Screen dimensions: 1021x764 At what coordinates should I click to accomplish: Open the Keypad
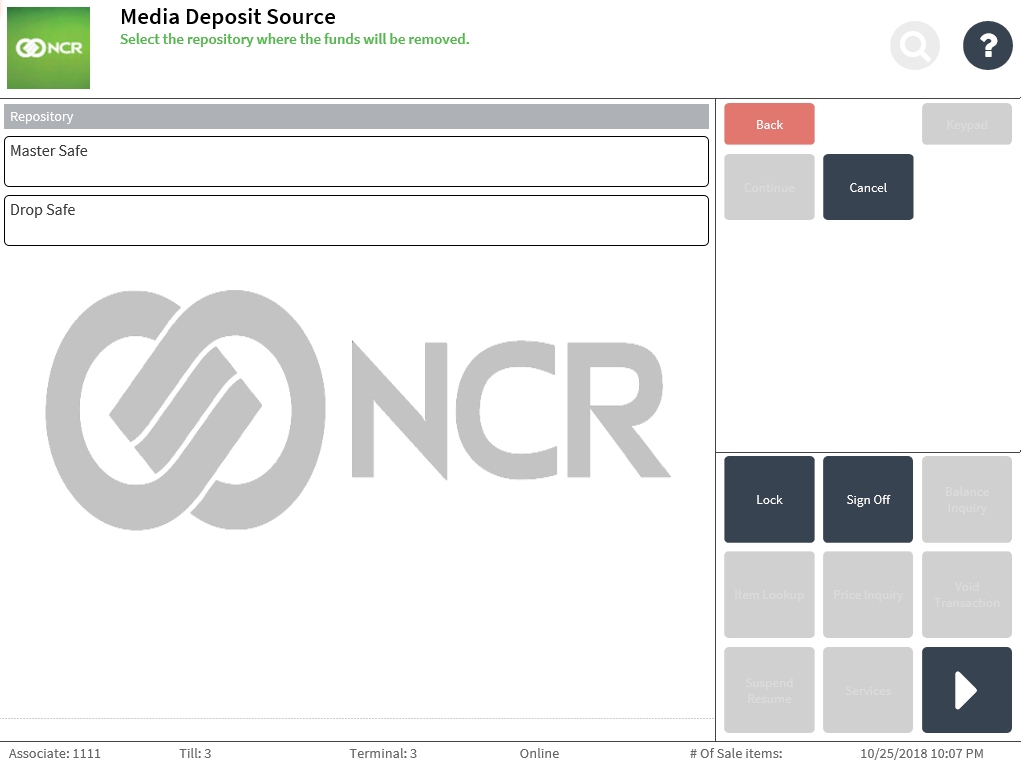(966, 124)
